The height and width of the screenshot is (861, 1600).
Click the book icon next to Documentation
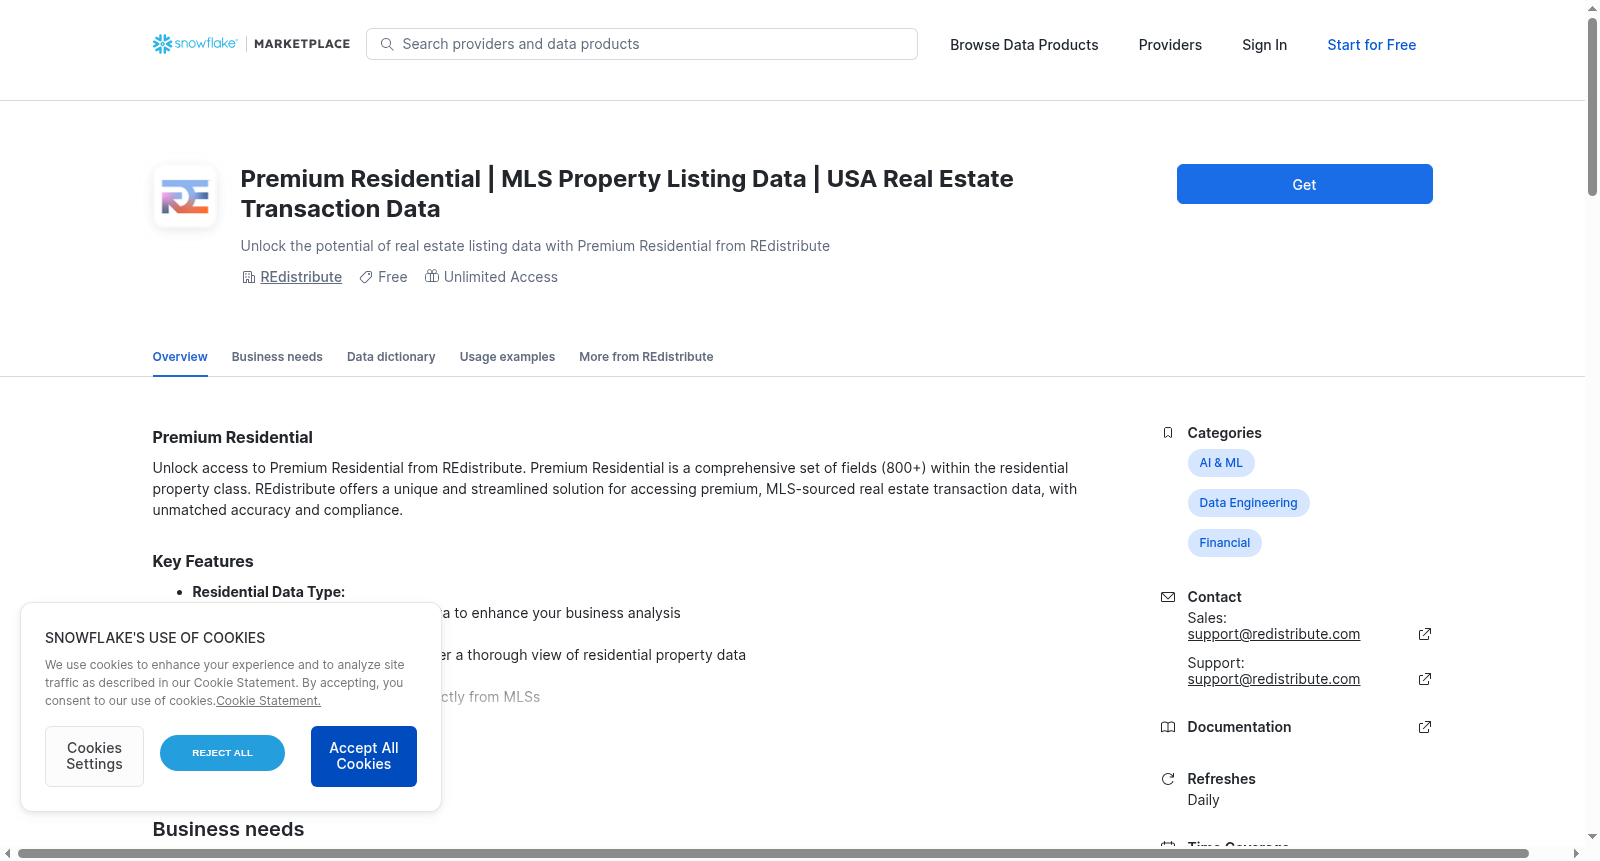[1168, 727]
